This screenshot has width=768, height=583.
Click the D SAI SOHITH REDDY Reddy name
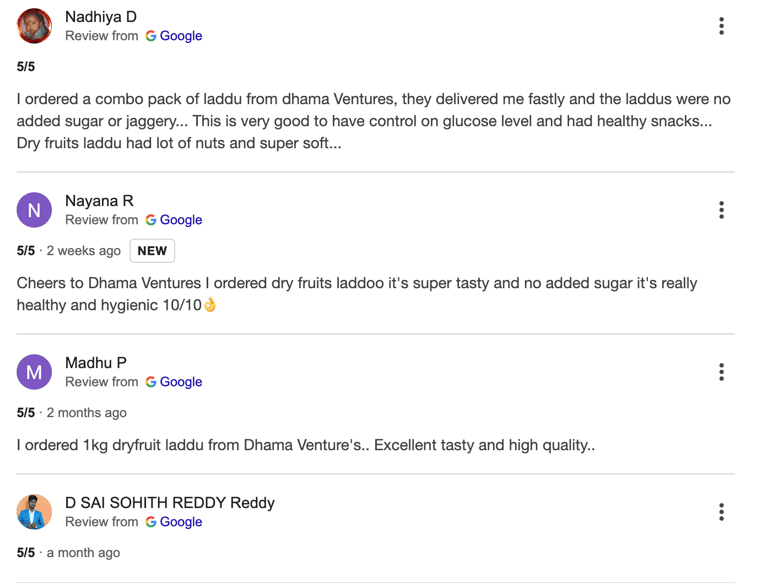(170, 503)
